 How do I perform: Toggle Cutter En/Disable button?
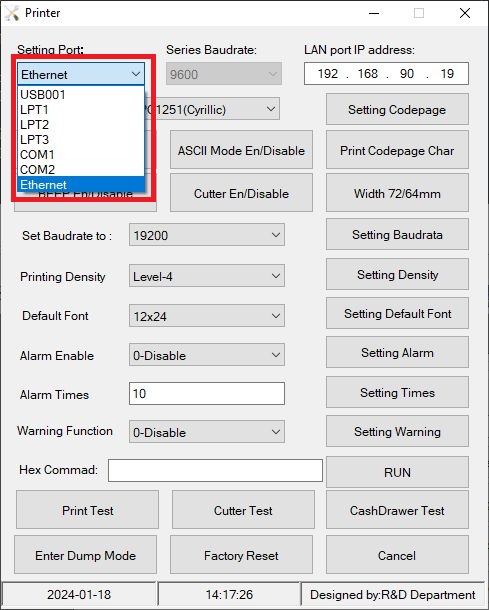(x=241, y=193)
